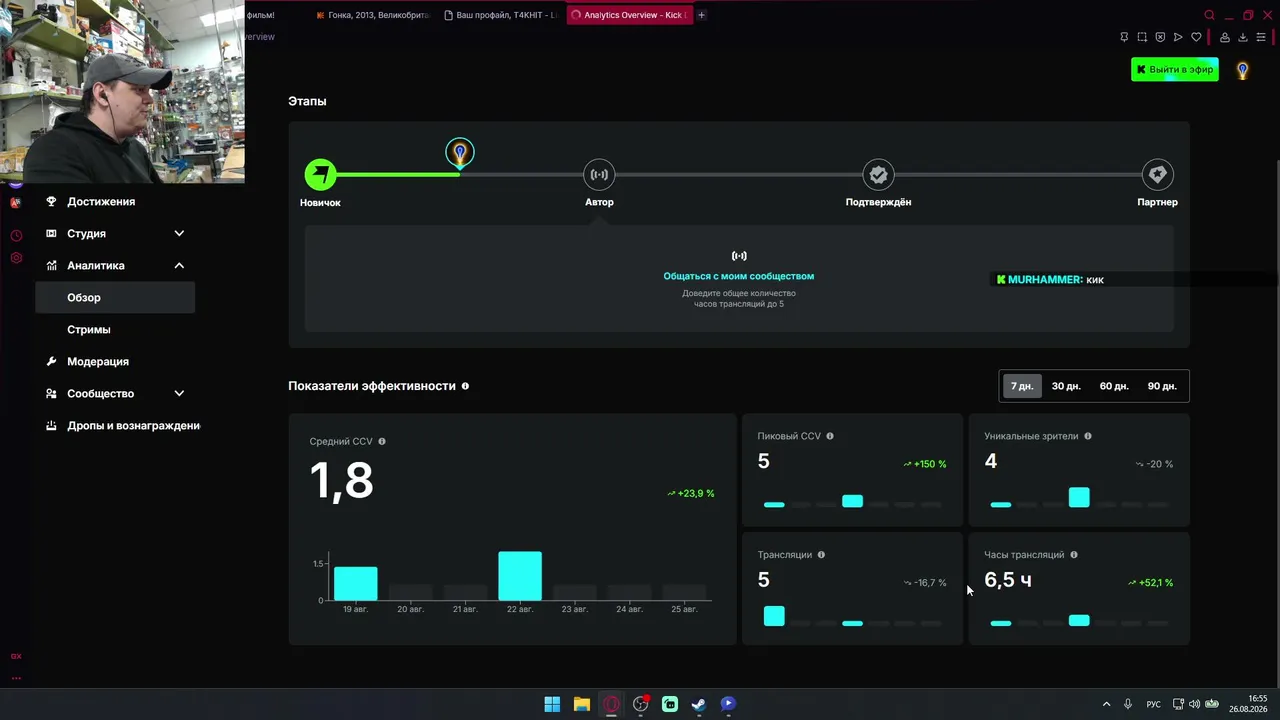Click the Модерация wrench icon
The height and width of the screenshot is (720, 1280).
51,361
